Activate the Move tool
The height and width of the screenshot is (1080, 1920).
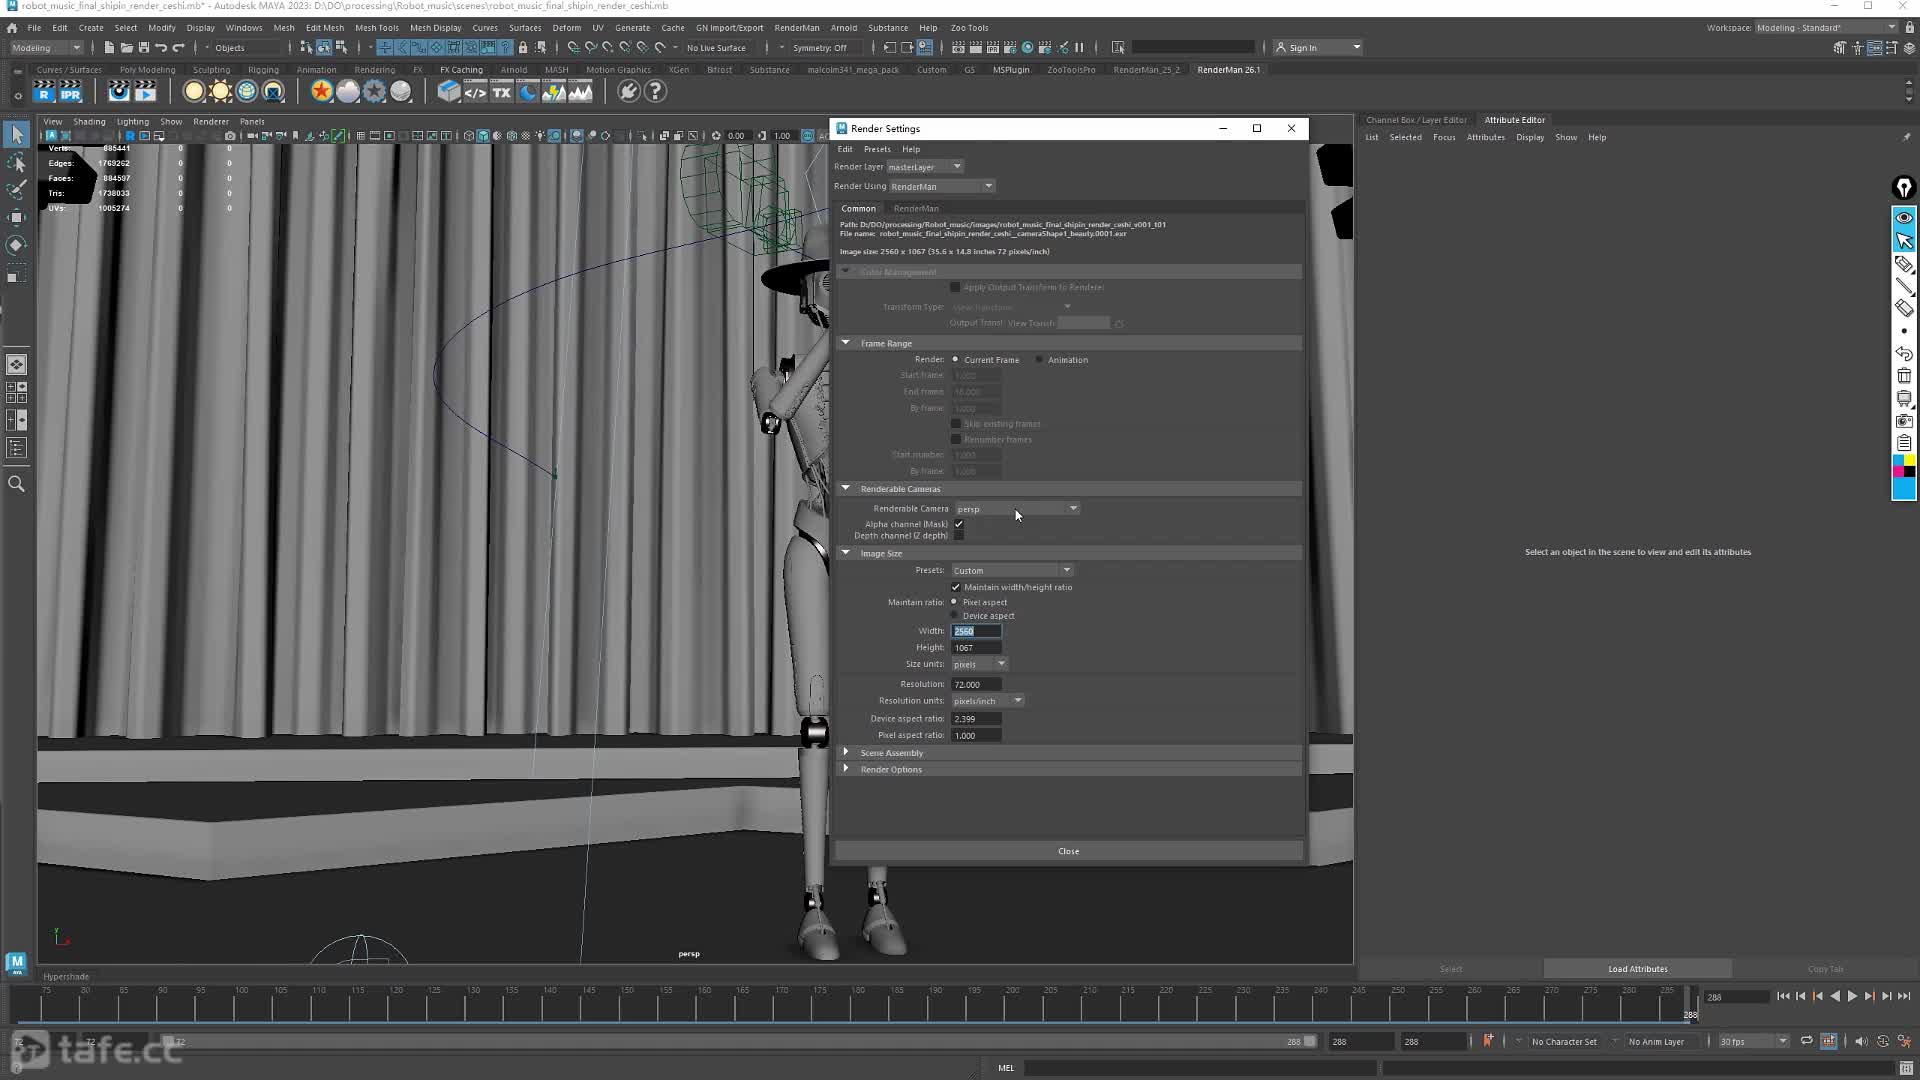pyautogui.click(x=16, y=217)
